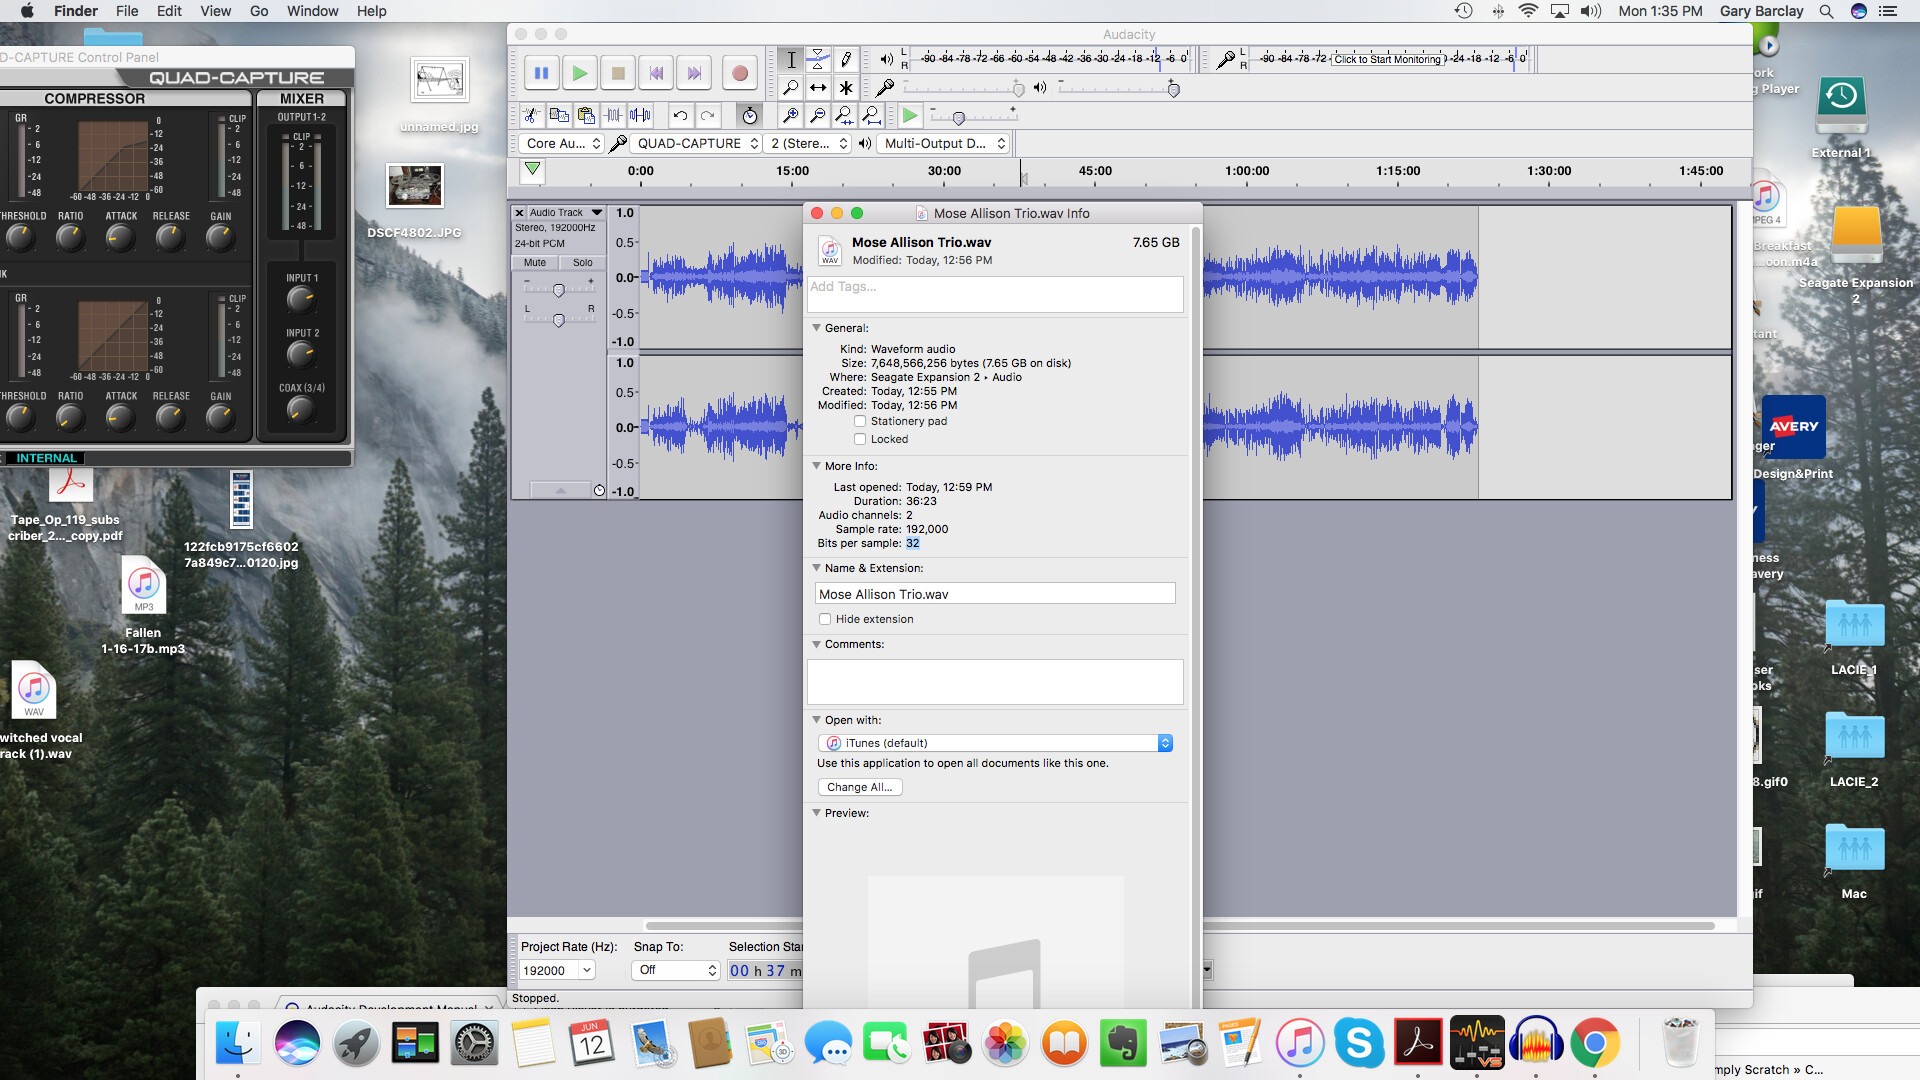Screen dimensions: 1920x1080
Task: Click the Copy icon in edit toolbar
Action: (x=559, y=116)
